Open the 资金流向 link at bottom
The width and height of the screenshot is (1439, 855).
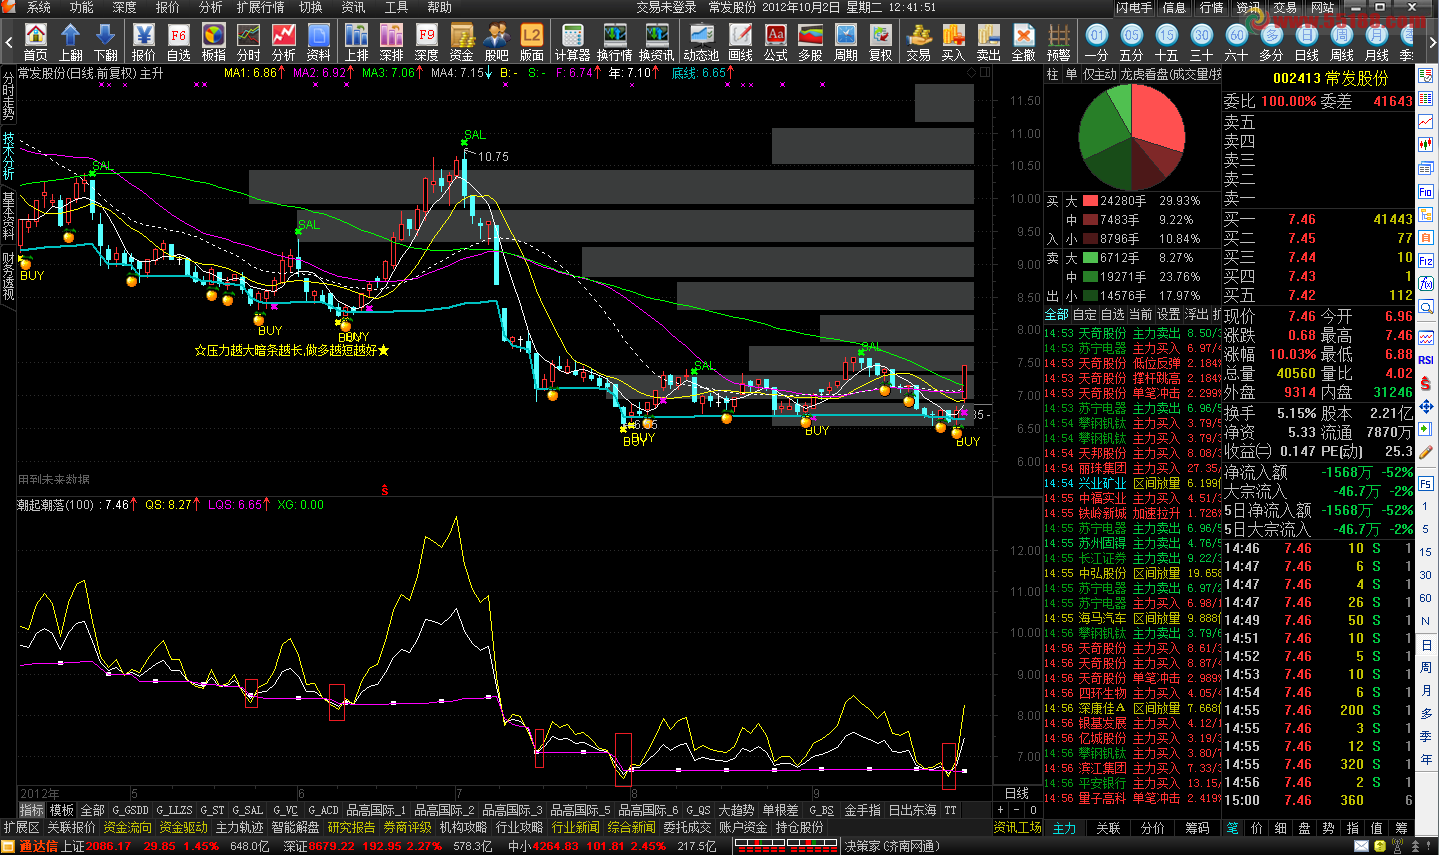click(x=127, y=828)
